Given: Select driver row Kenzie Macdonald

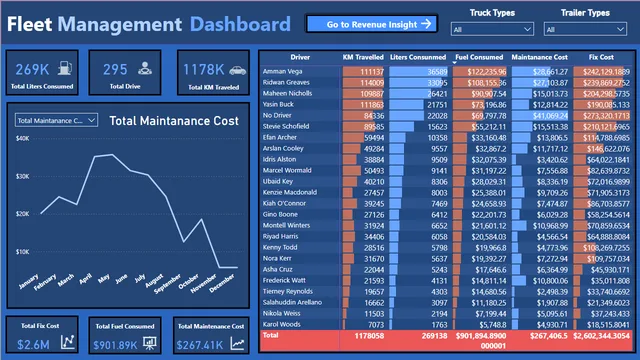Looking at the screenshot, I should click(446, 193).
